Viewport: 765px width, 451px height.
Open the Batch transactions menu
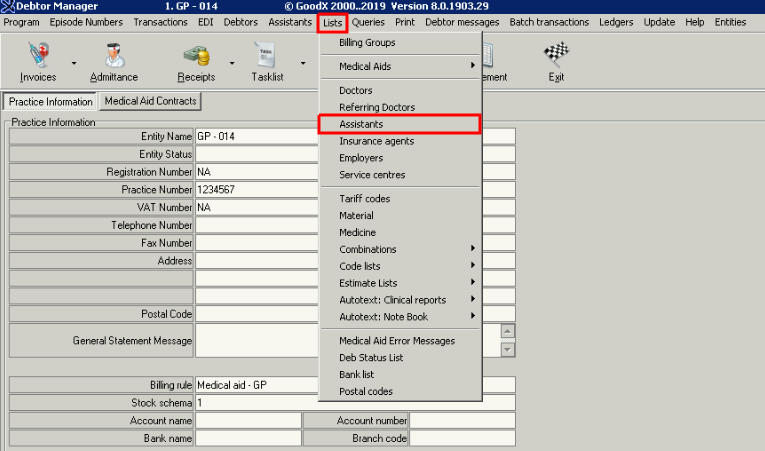[549, 22]
